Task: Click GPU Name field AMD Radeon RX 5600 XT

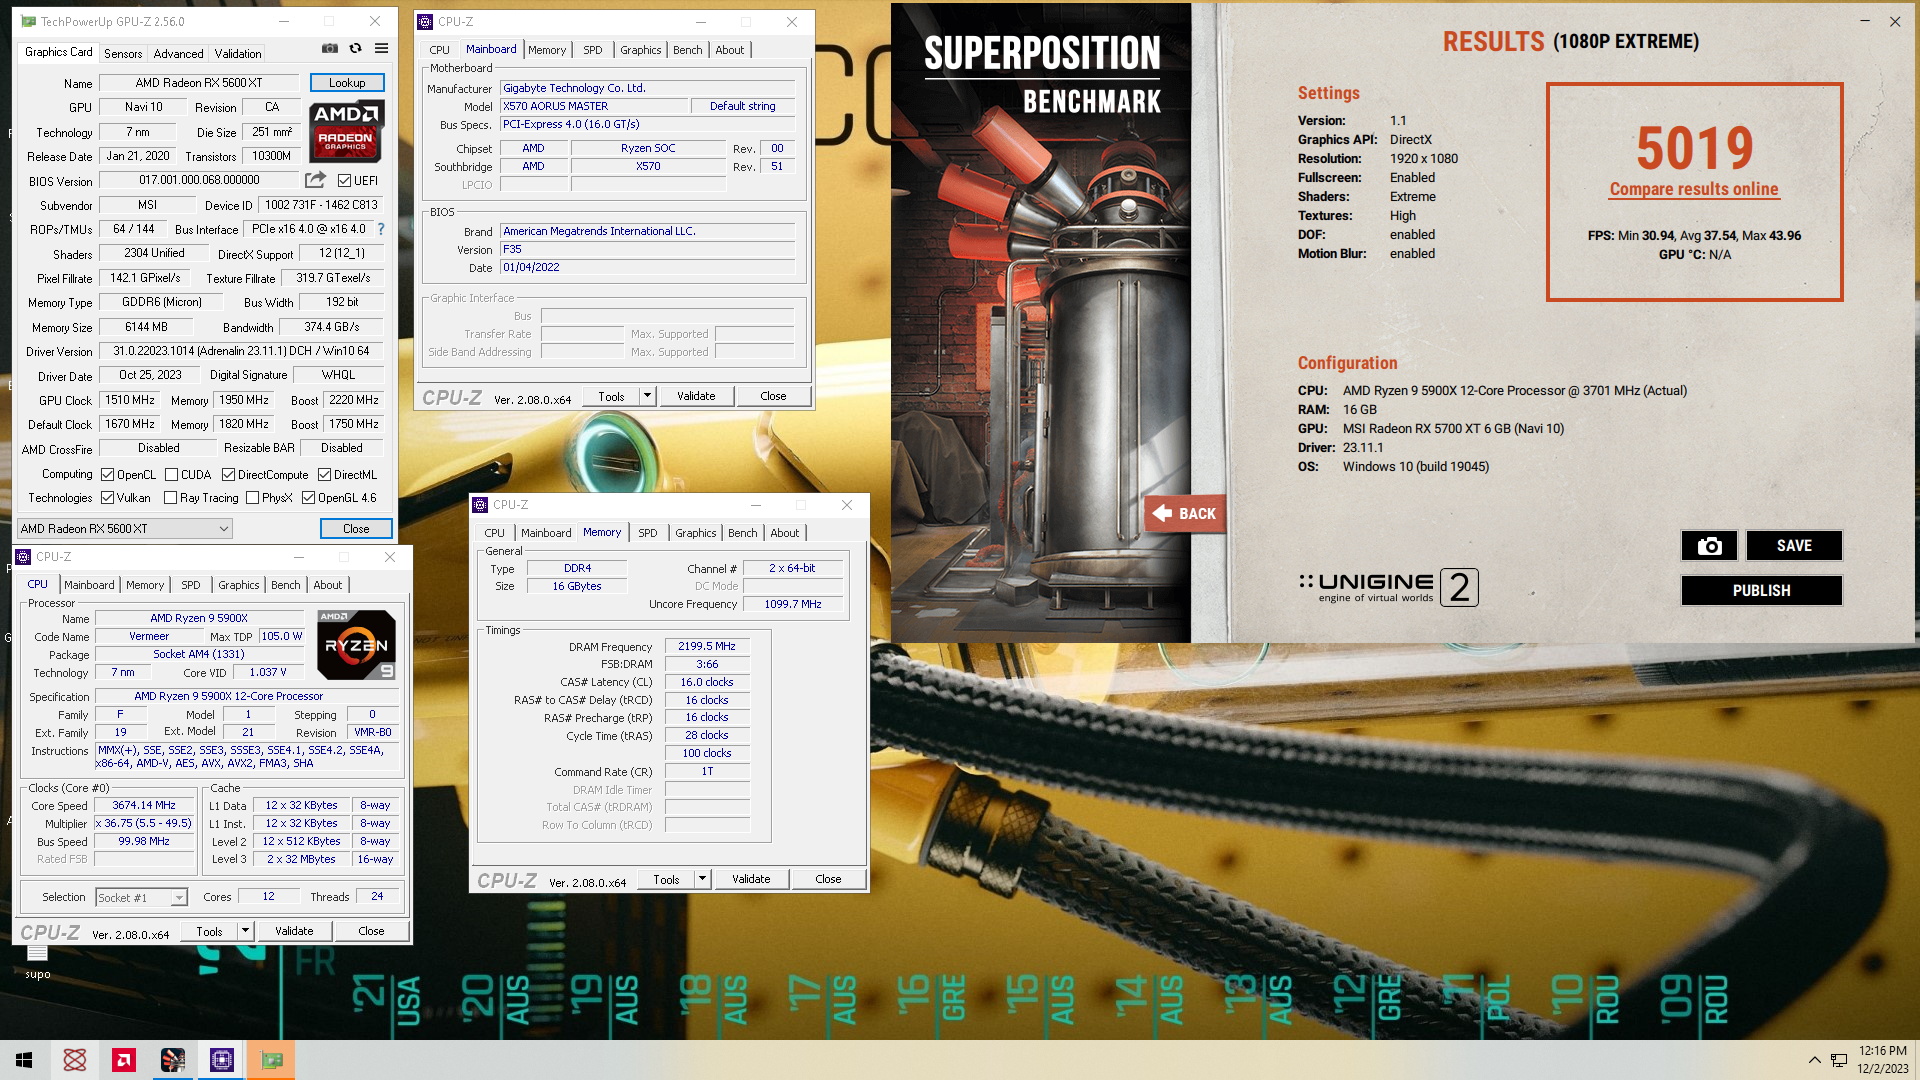Action: click(199, 83)
